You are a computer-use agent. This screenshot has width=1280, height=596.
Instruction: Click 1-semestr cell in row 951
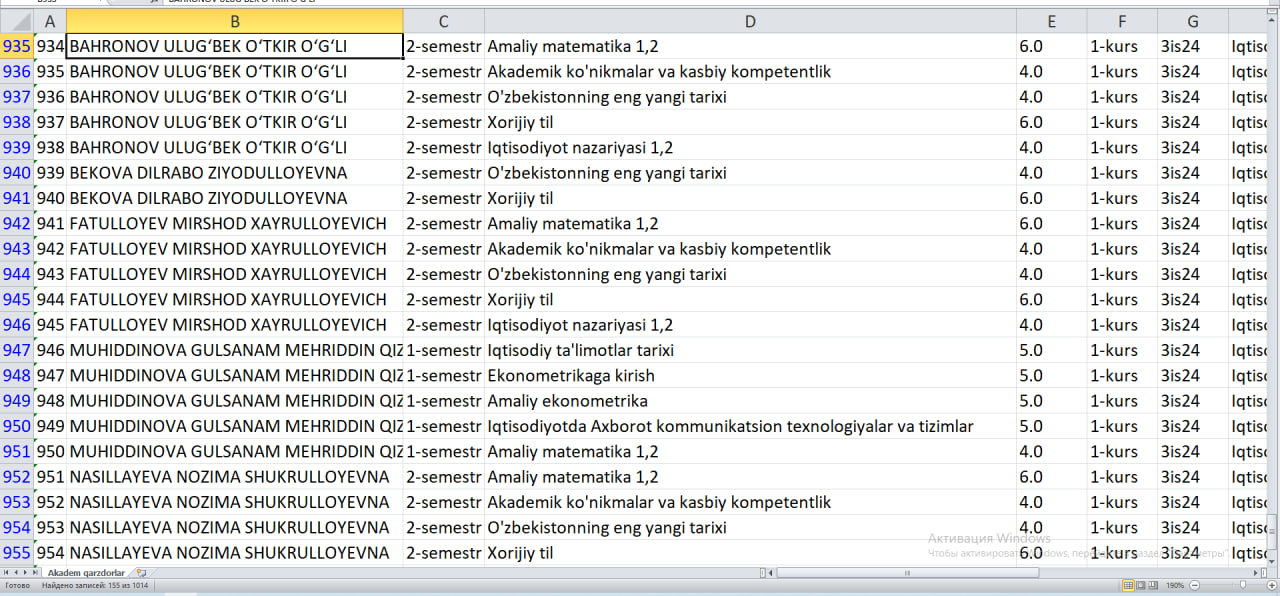[x=444, y=452]
